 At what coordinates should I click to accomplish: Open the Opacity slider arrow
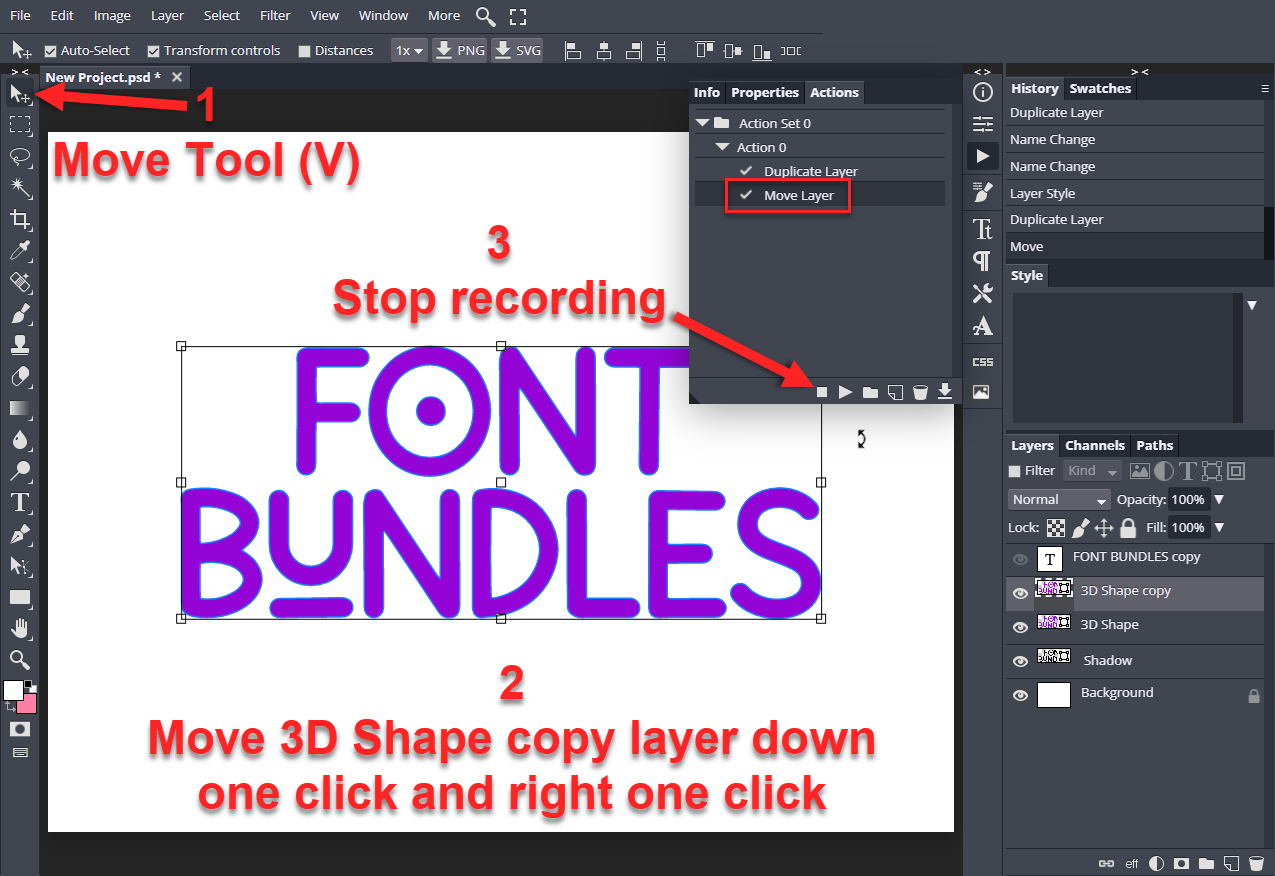pos(1218,500)
